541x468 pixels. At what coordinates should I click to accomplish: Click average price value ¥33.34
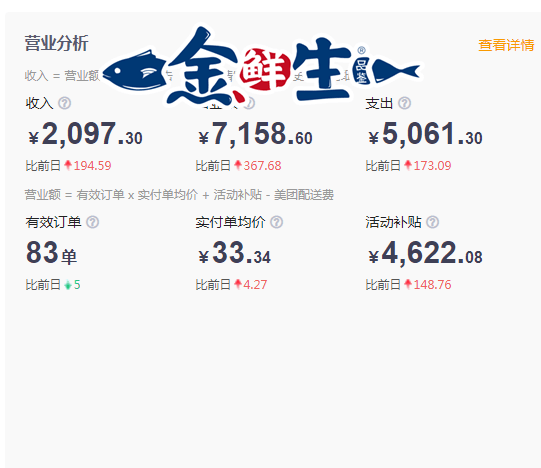[x=235, y=253]
